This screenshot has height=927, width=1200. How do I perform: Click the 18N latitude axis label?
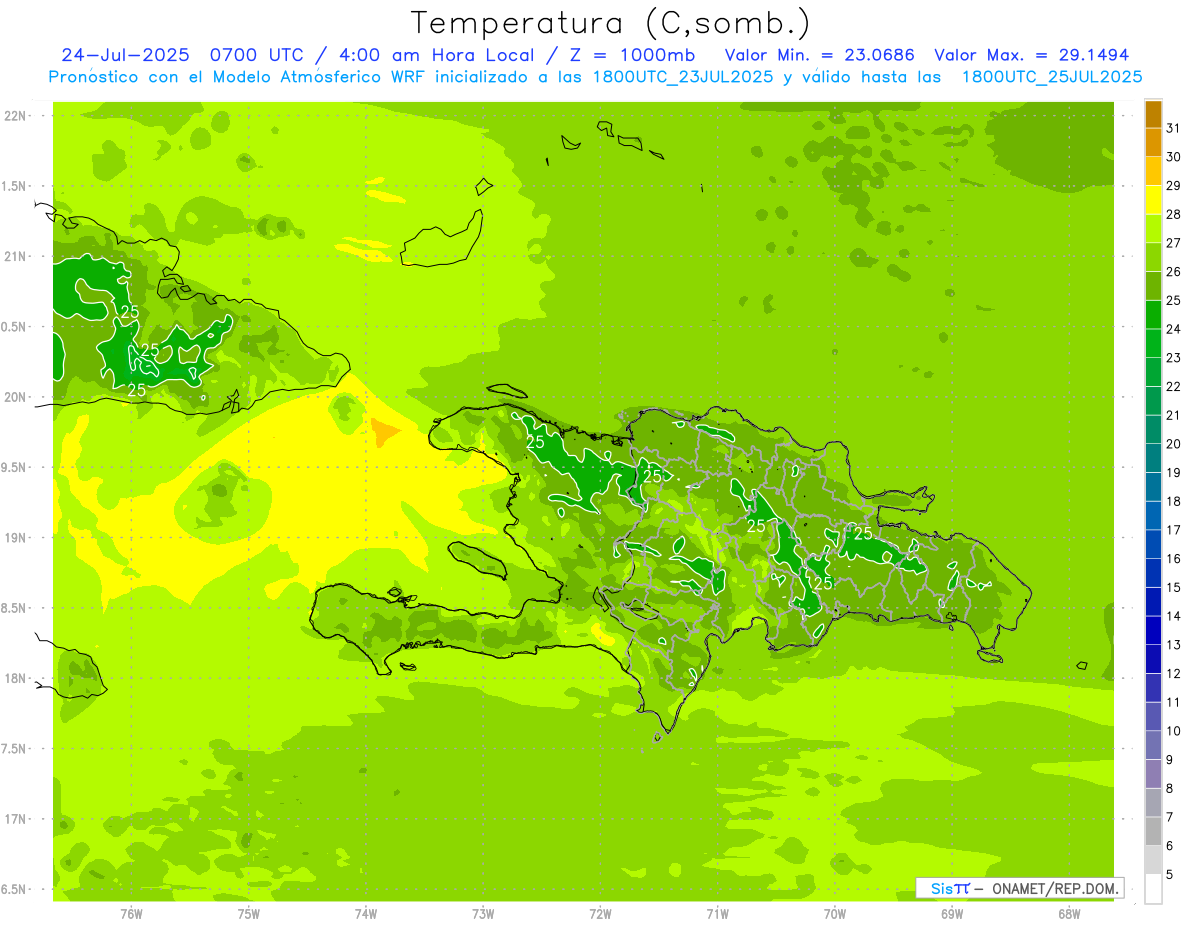pyautogui.click(x=17, y=678)
